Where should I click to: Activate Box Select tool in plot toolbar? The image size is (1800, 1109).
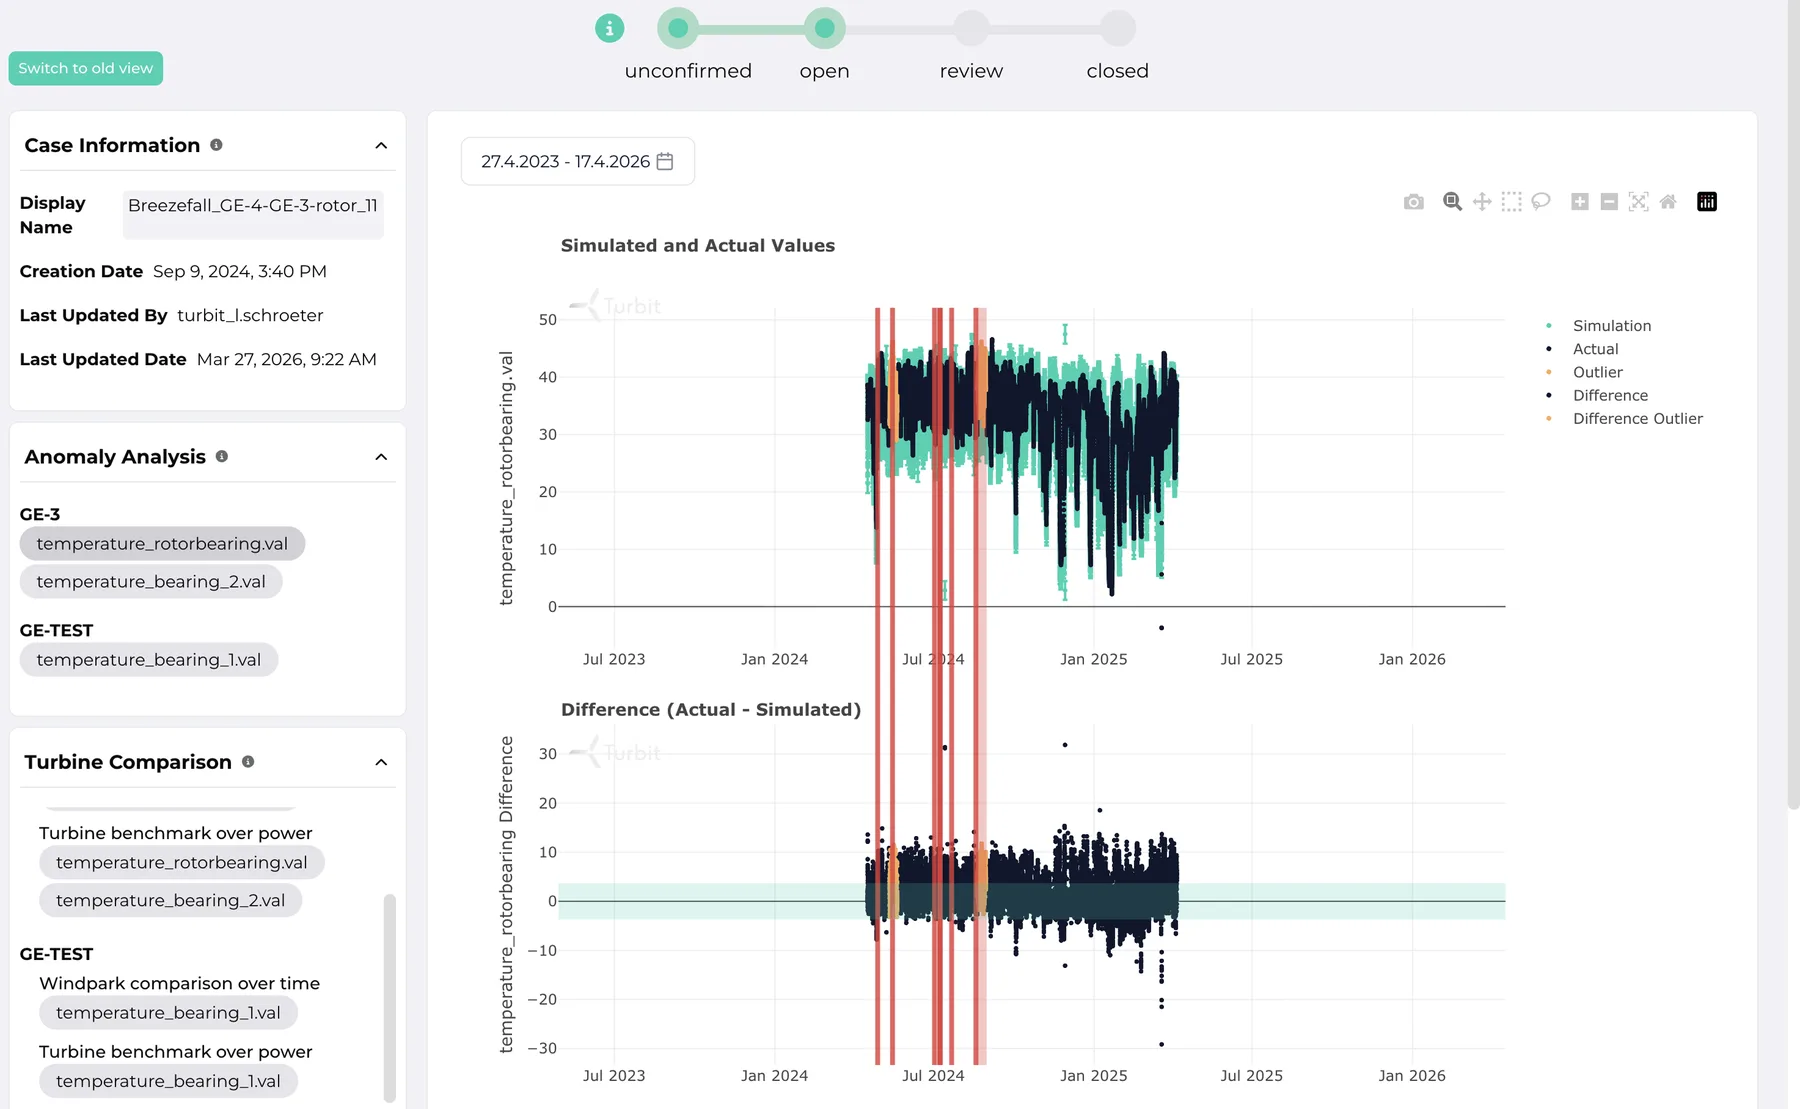pos(1511,202)
